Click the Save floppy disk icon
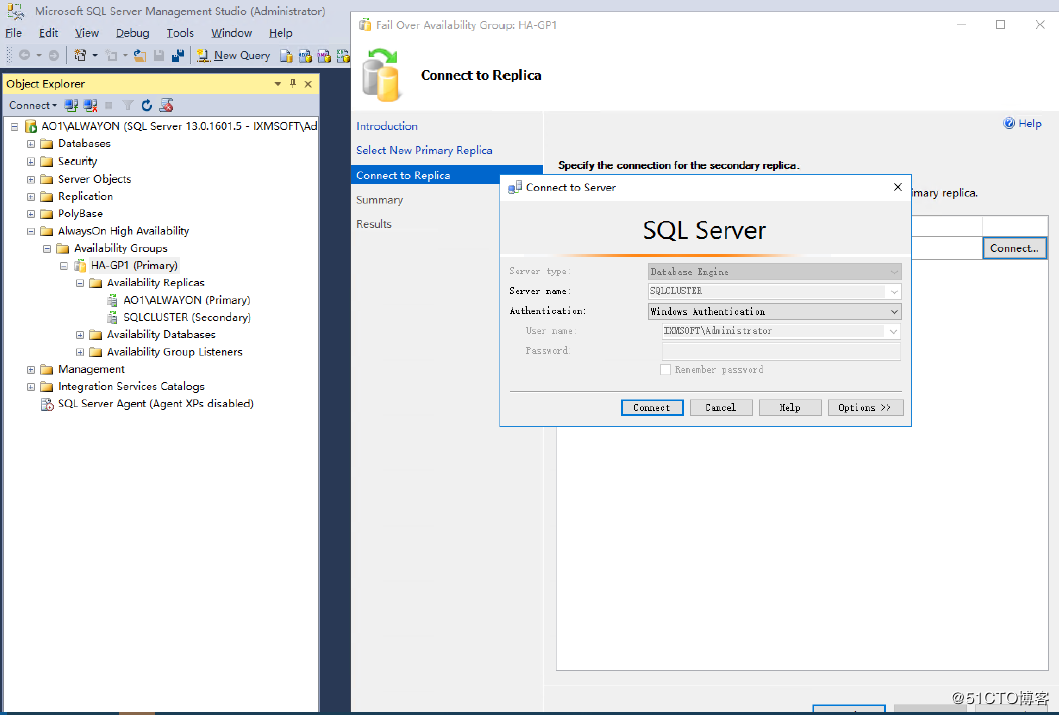The width and height of the screenshot is (1059, 715). click(159, 55)
